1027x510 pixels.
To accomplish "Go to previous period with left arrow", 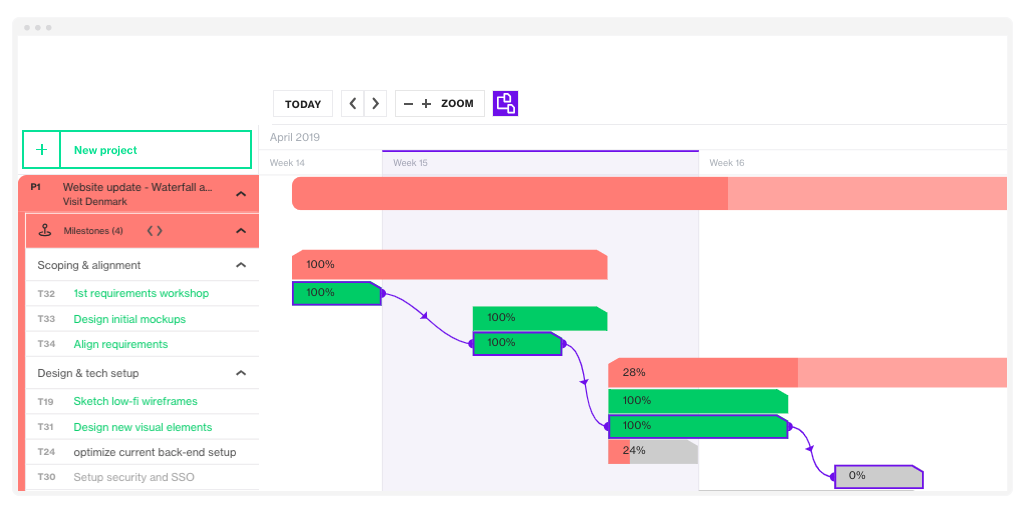I will (353, 103).
